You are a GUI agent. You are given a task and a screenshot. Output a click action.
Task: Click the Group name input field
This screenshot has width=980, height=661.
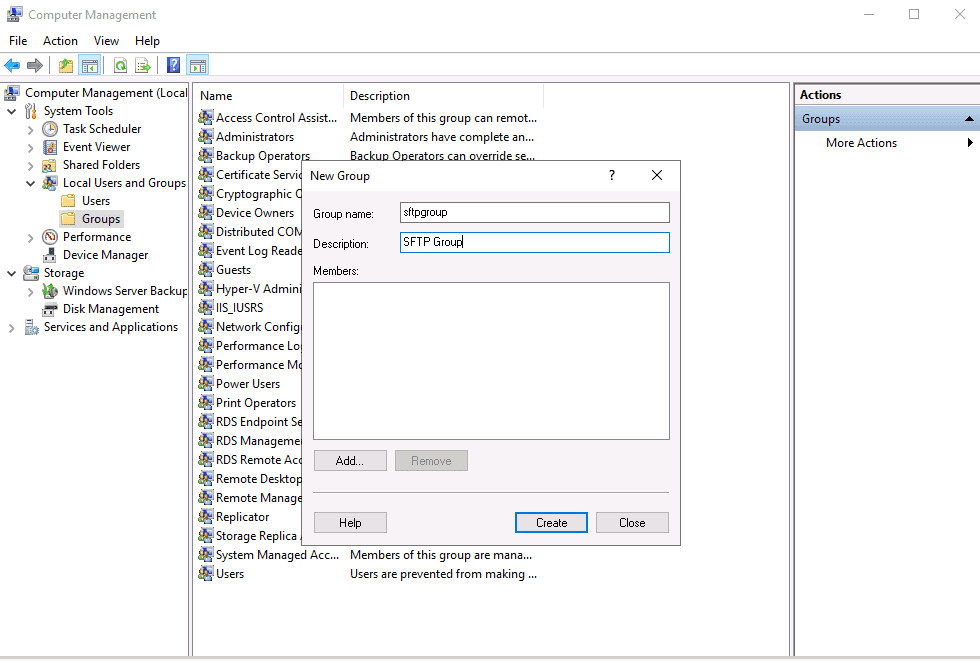pyautogui.click(x=534, y=212)
